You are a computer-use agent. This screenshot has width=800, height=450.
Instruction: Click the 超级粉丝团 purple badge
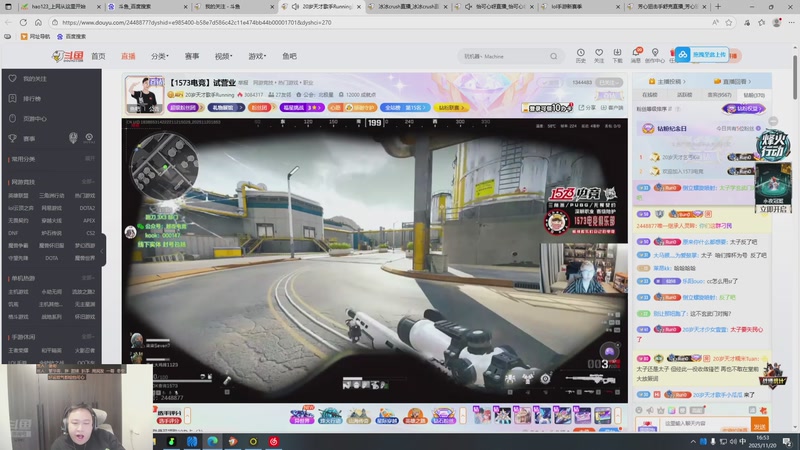185,108
